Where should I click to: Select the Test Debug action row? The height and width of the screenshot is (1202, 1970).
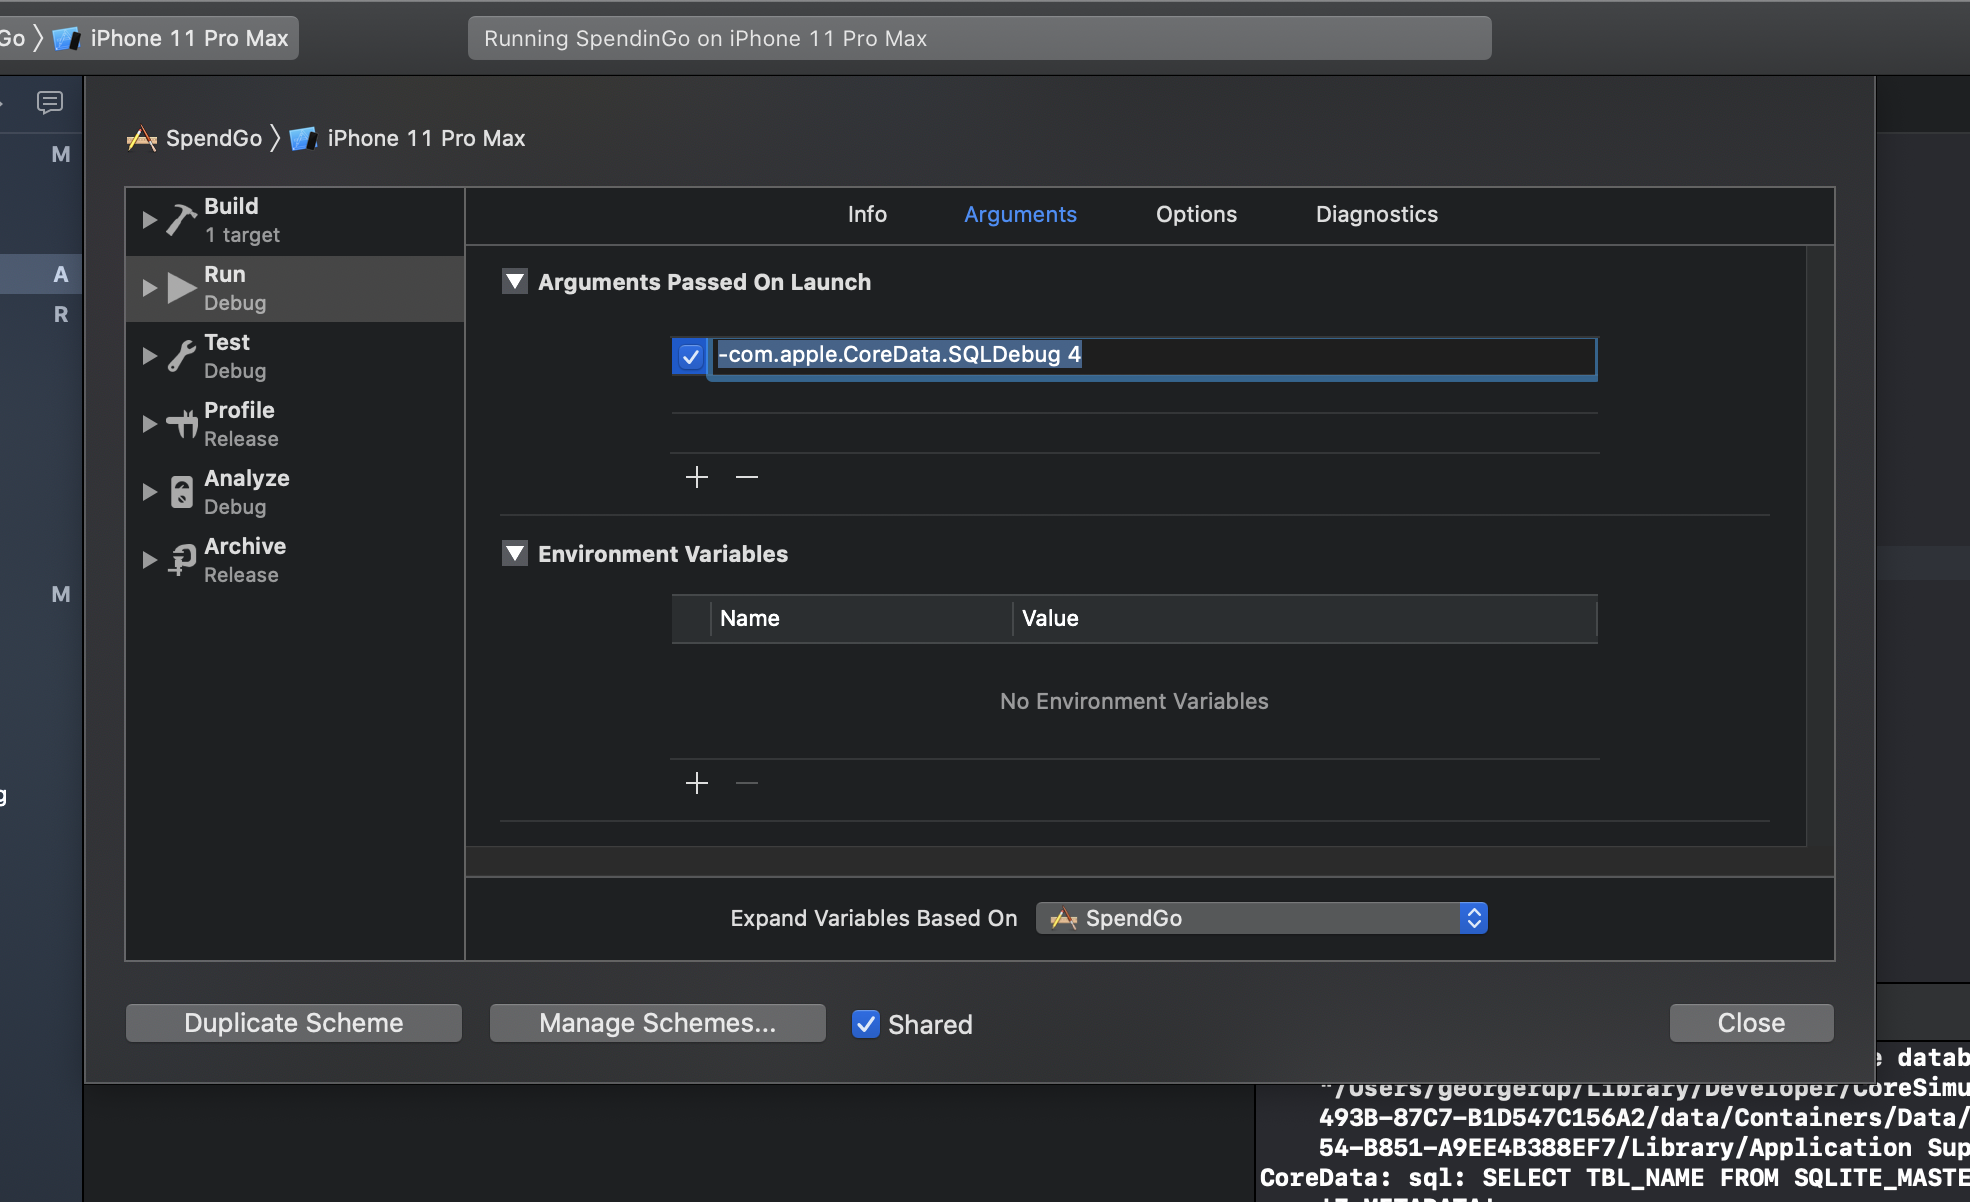(295, 356)
